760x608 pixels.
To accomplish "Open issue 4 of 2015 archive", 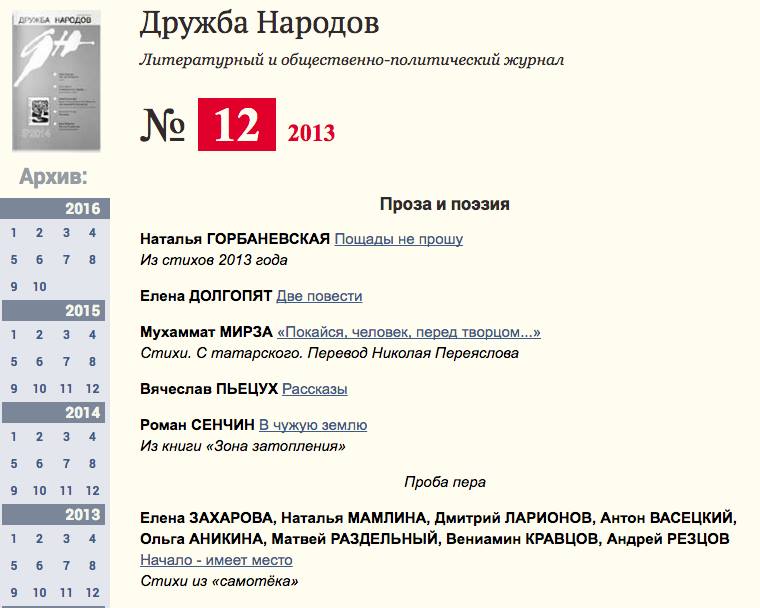I will (92, 335).
